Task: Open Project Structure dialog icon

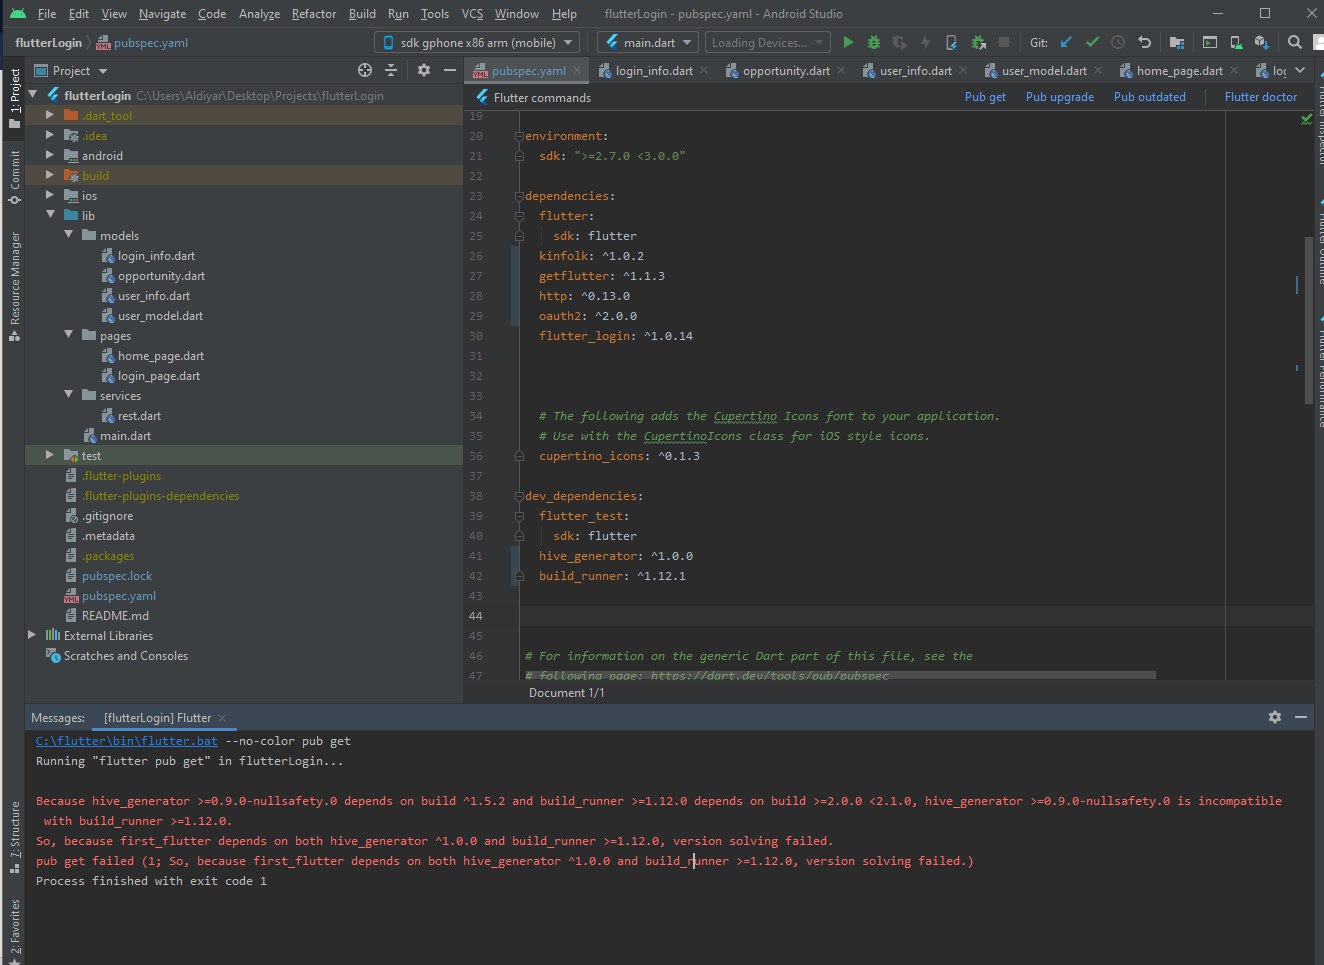Action: coord(1177,42)
